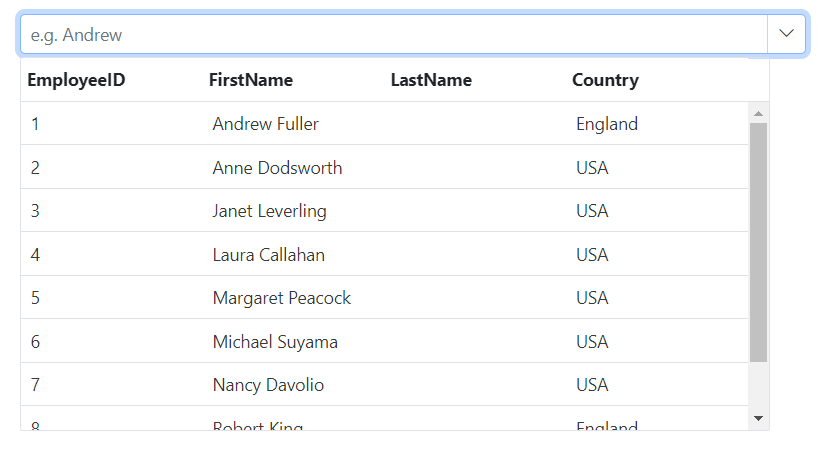The image size is (828, 454).
Task: Click the 'e.g. Andrew' search input
Action: click(x=394, y=34)
